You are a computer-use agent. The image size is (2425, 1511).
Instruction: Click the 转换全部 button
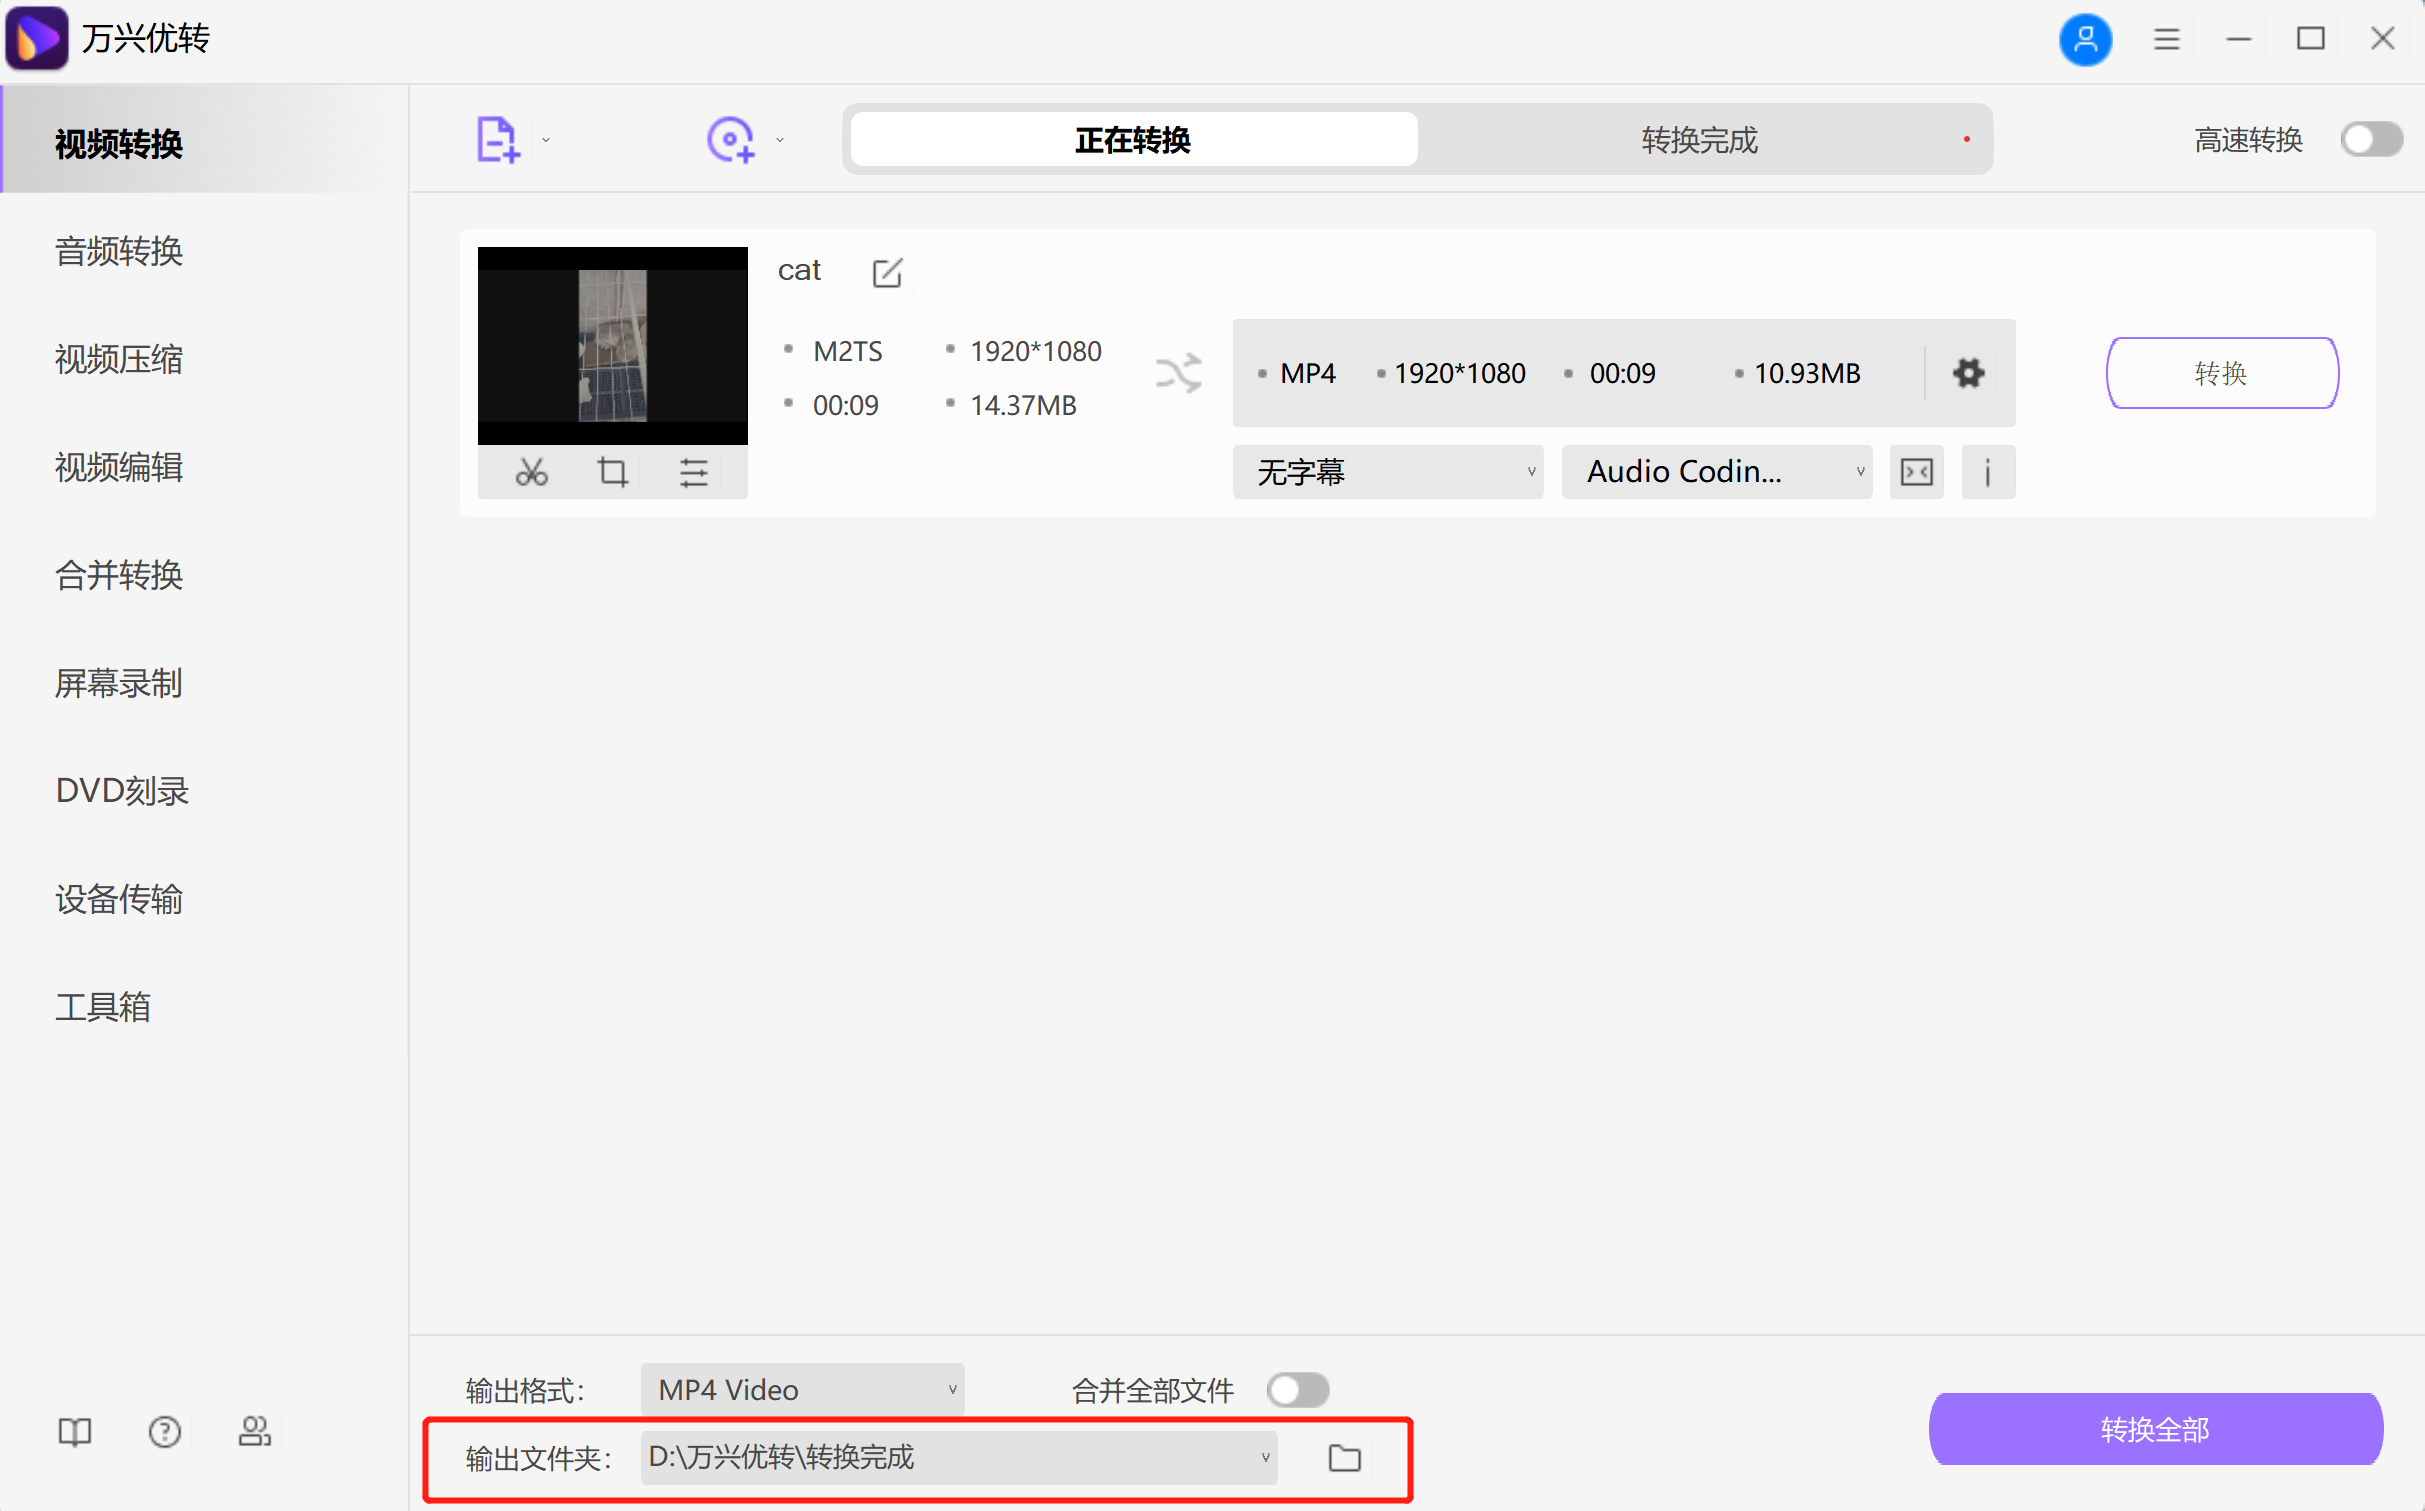coord(2154,1429)
